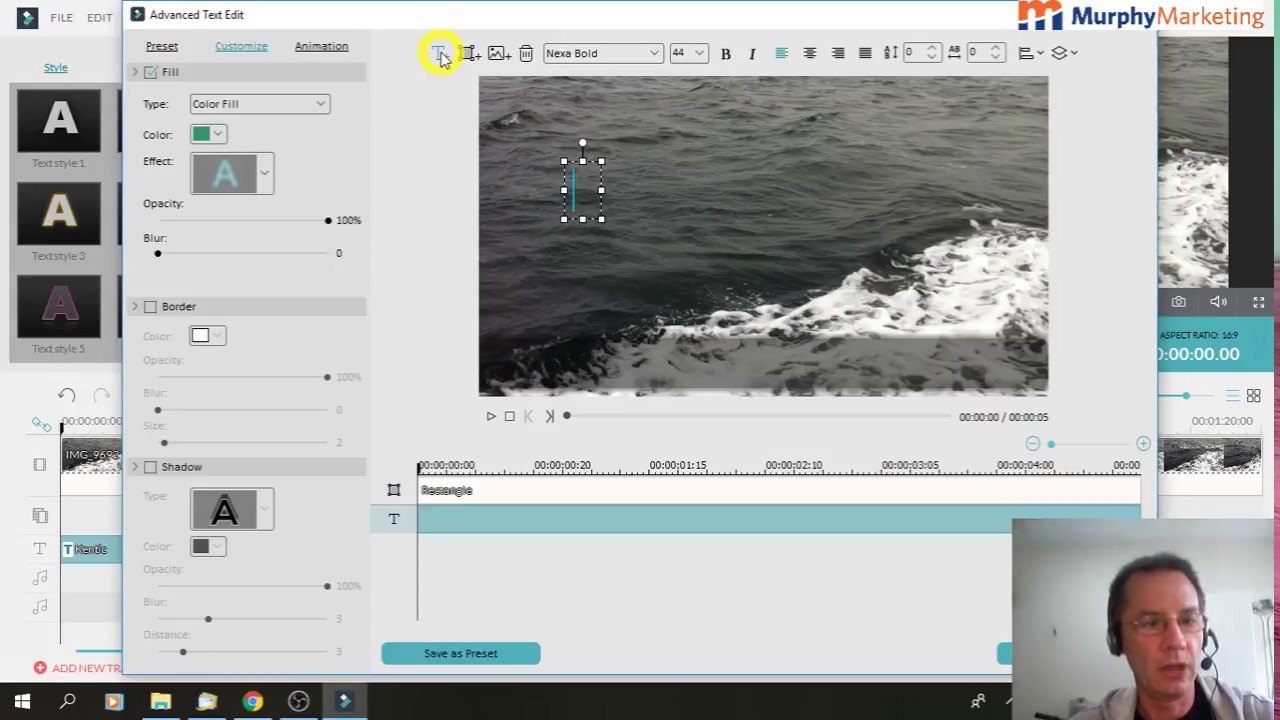This screenshot has width=1280, height=720.
Task: Align text right
Action: click(x=838, y=53)
